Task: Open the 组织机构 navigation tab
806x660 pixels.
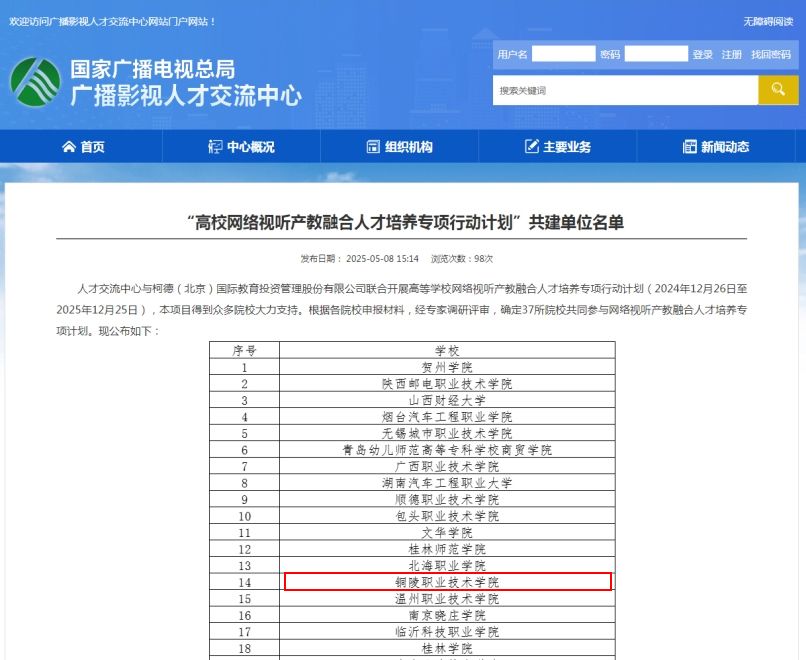Action: tap(399, 147)
